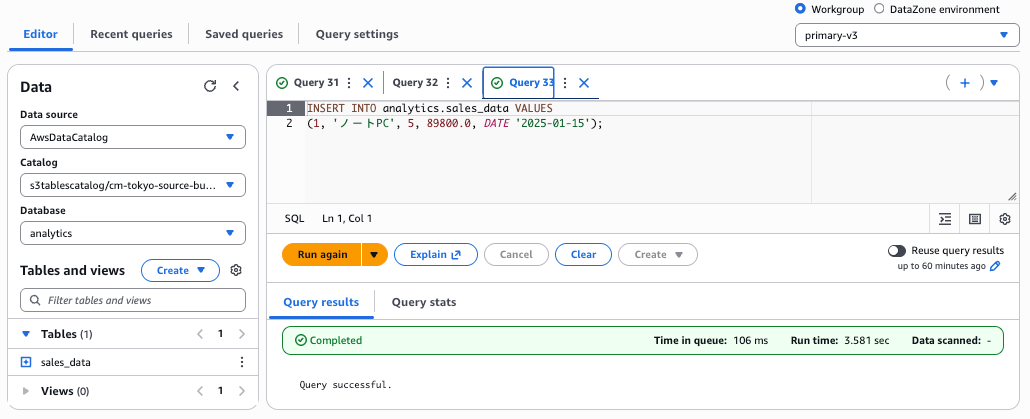Collapse the Data side panel
Image resolution: width=1030 pixels, height=419 pixels.
click(x=236, y=87)
